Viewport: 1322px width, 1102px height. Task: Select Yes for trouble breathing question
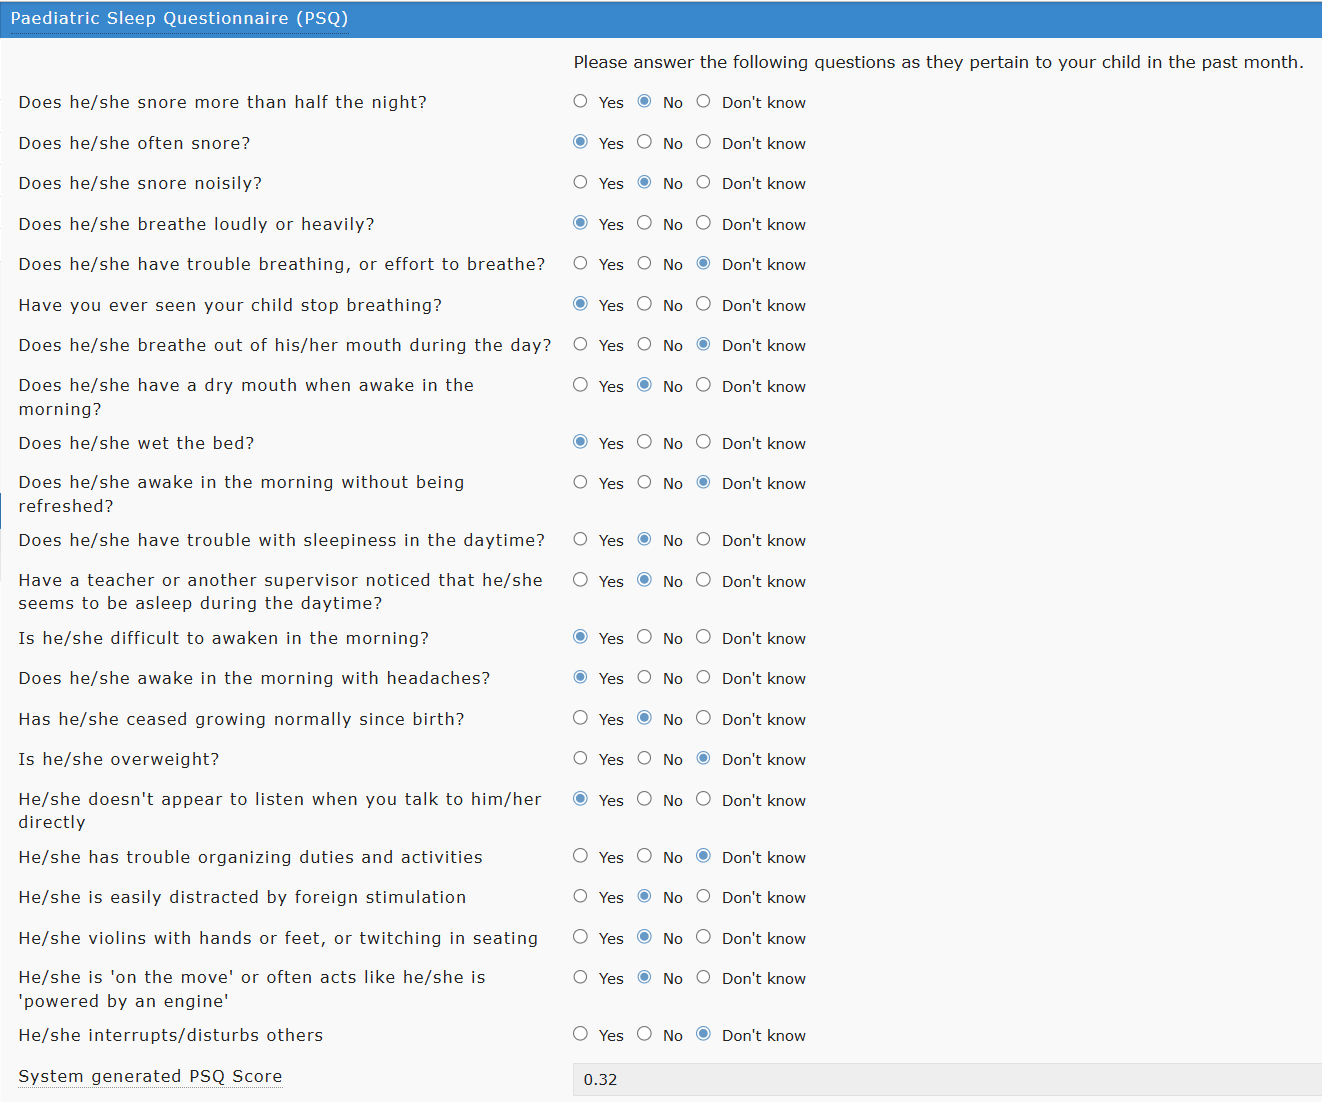click(x=580, y=263)
